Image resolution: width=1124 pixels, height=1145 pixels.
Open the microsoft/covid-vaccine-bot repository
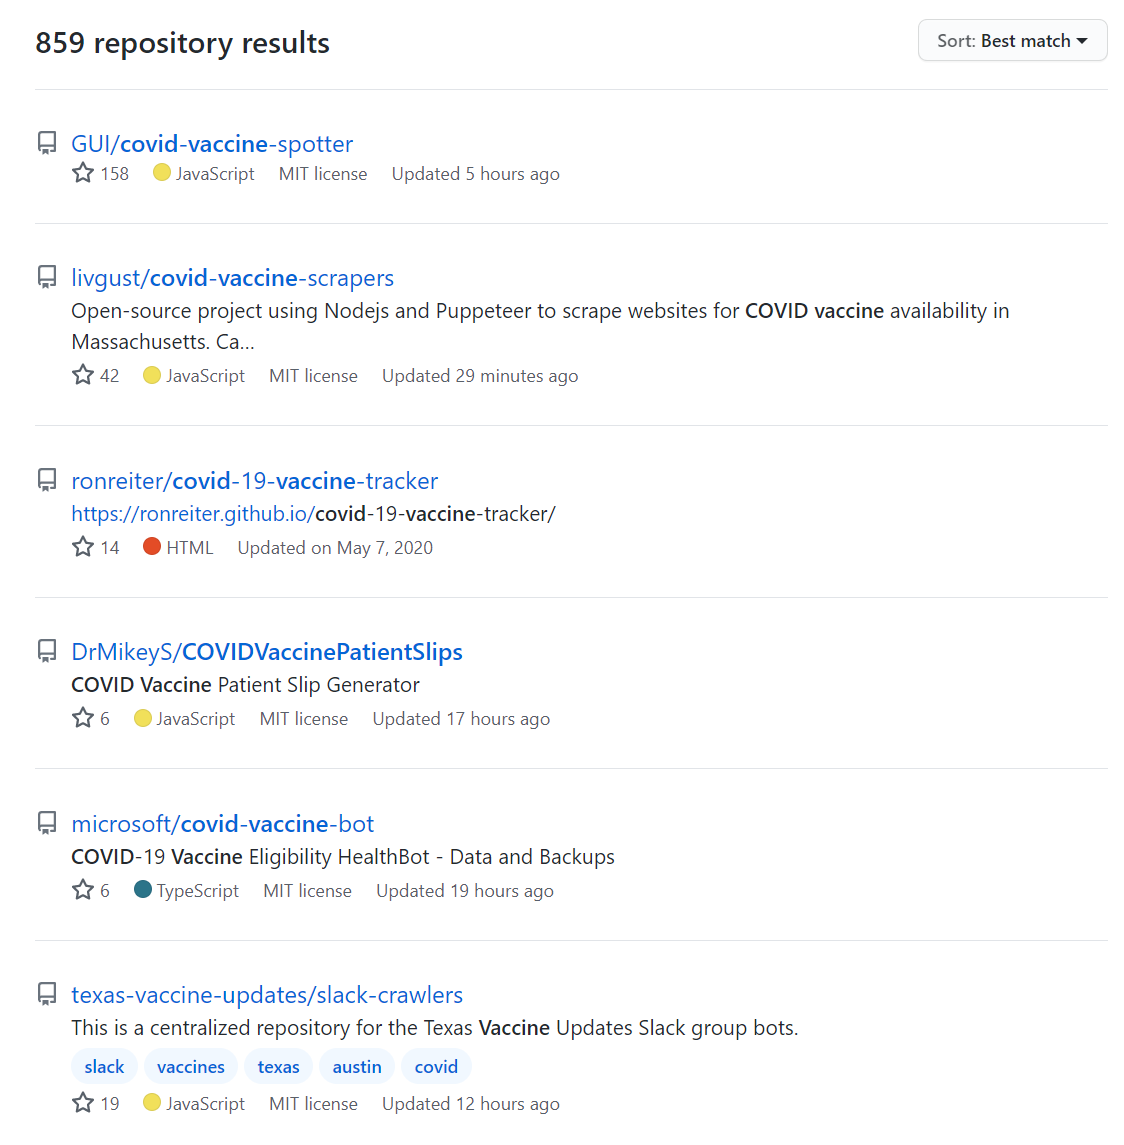click(222, 824)
